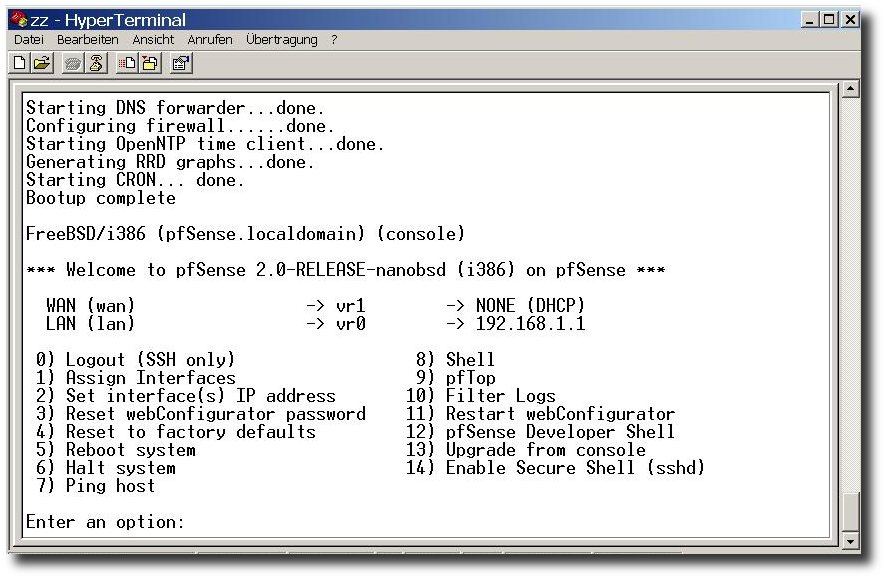This screenshot has width=886, height=579.
Task: Click option '10) Filter Logs'
Action: (480, 396)
